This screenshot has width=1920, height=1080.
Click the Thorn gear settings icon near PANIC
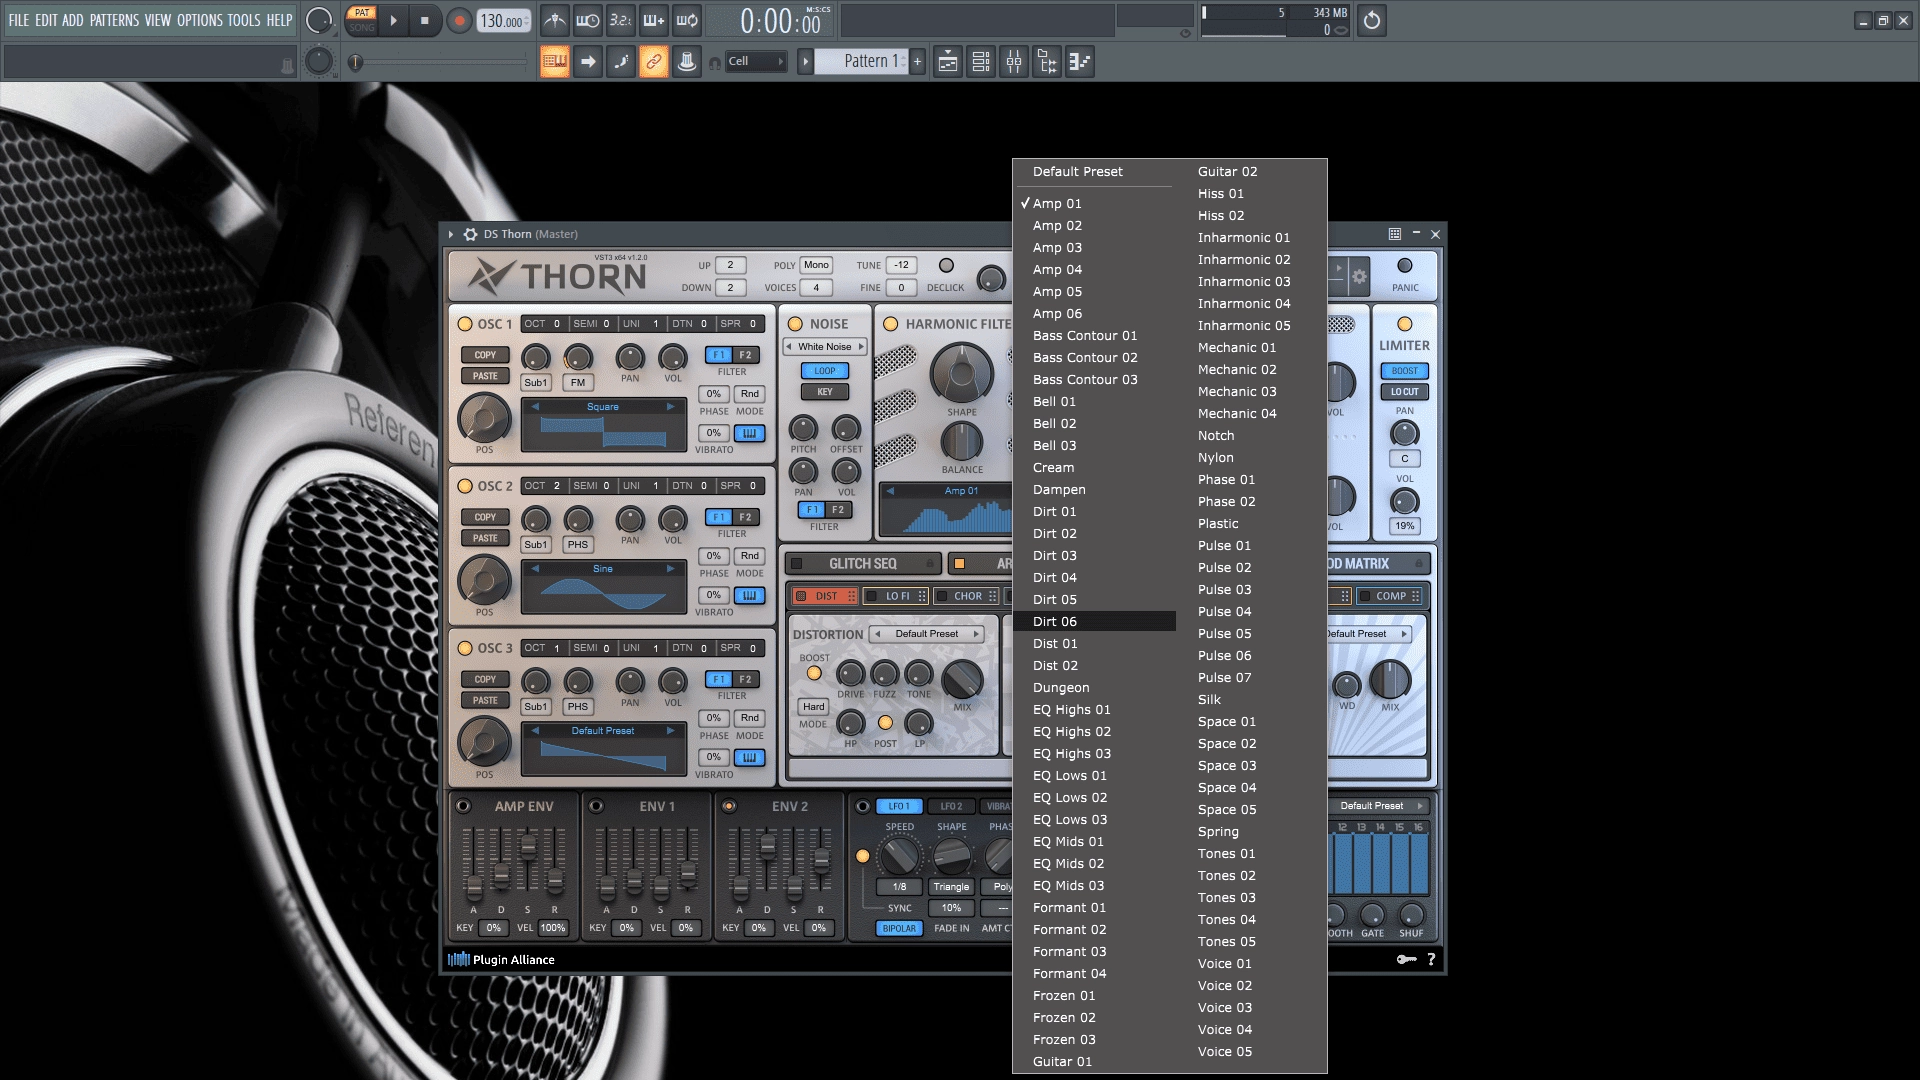pyautogui.click(x=1359, y=277)
